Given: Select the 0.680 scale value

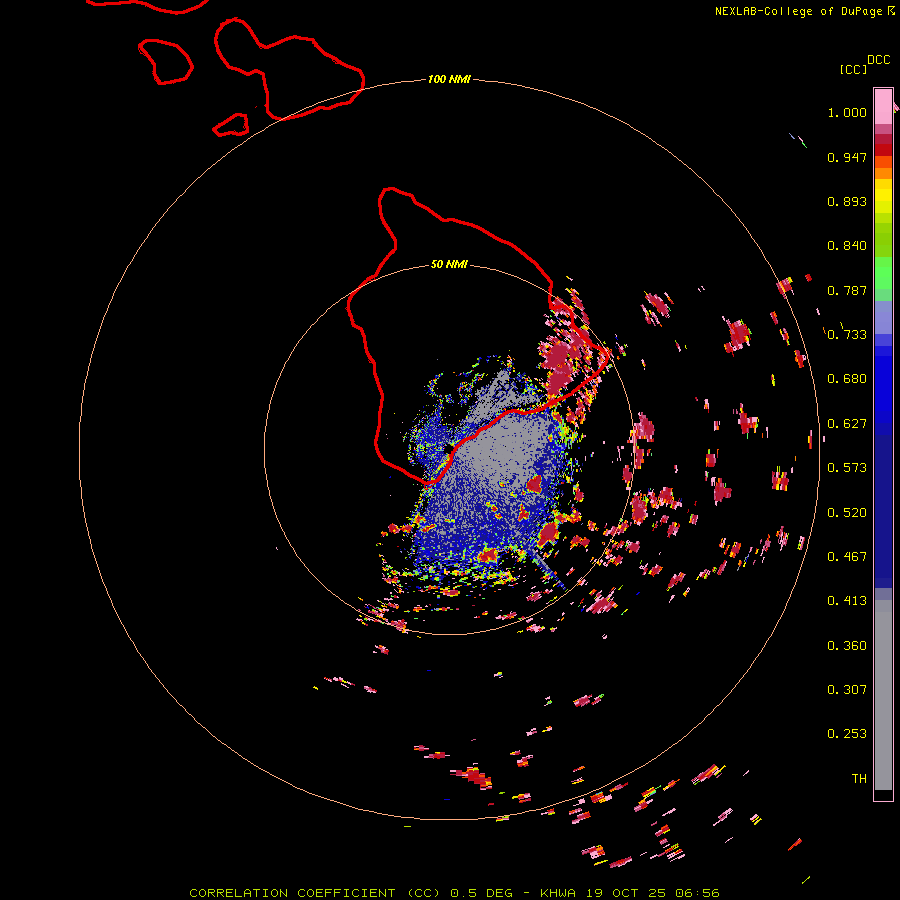Looking at the screenshot, I should click(847, 379).
